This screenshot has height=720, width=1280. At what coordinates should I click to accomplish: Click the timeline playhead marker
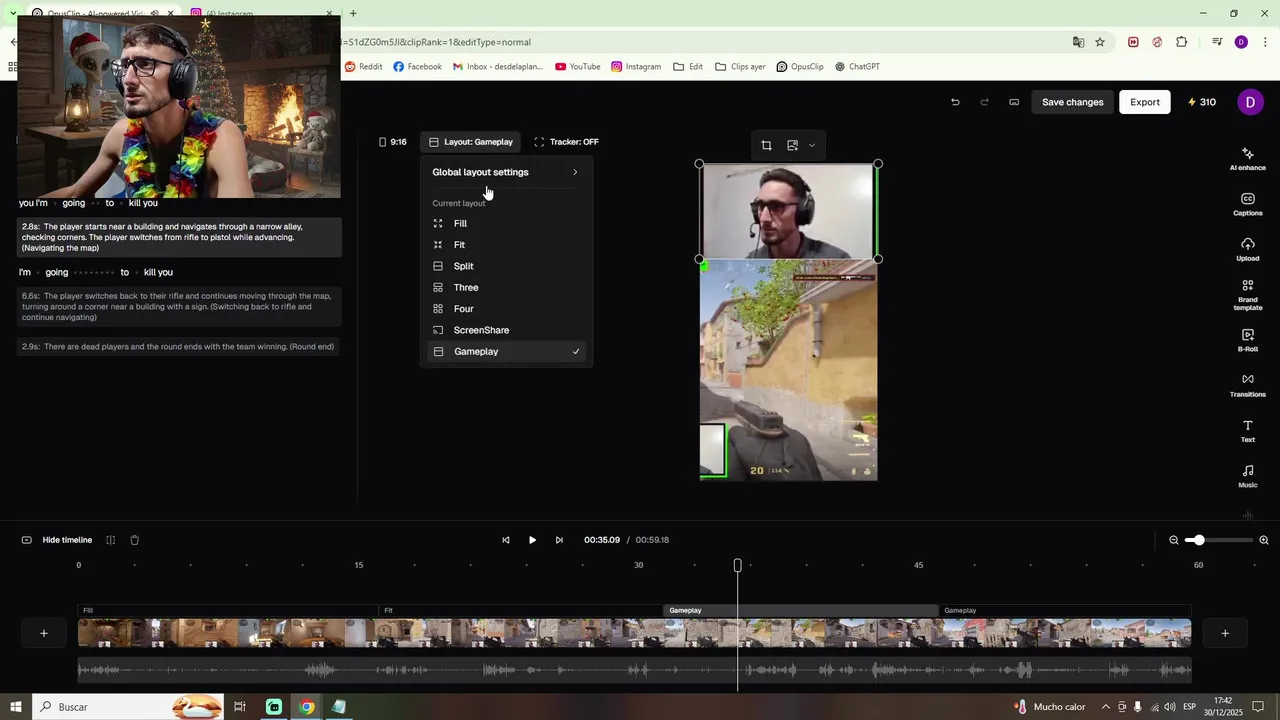(x=738, y=565)
